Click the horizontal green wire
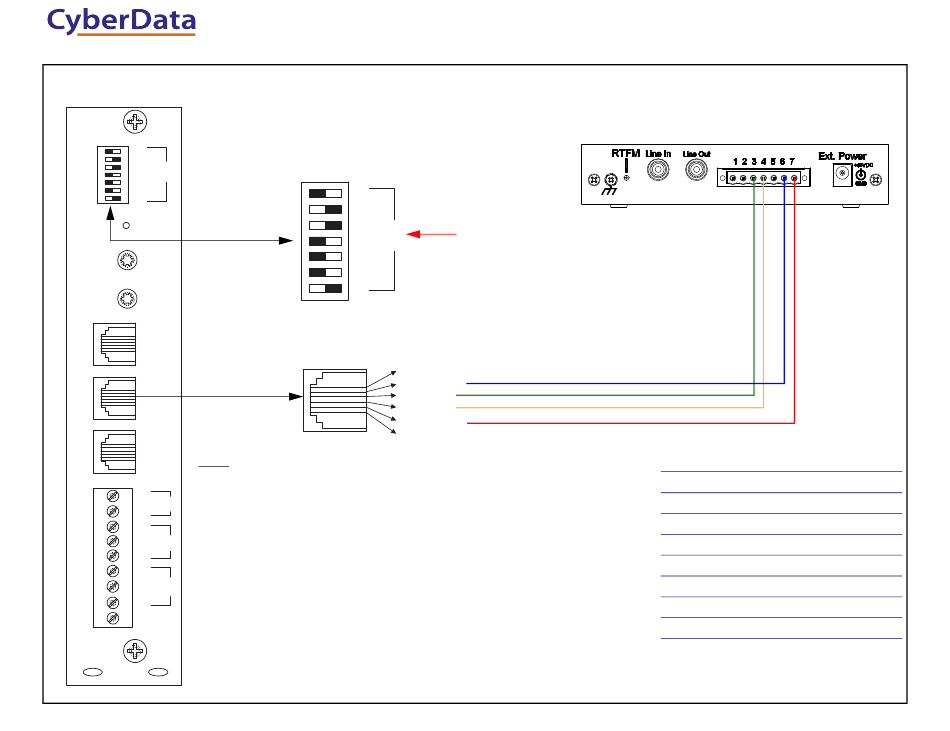Image resolution: width=950 pixels, height=731 pixels. [605, 395]
